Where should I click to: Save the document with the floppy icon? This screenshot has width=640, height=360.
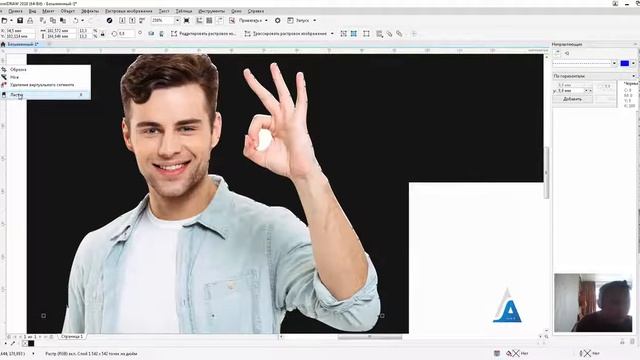pos(20,20)
